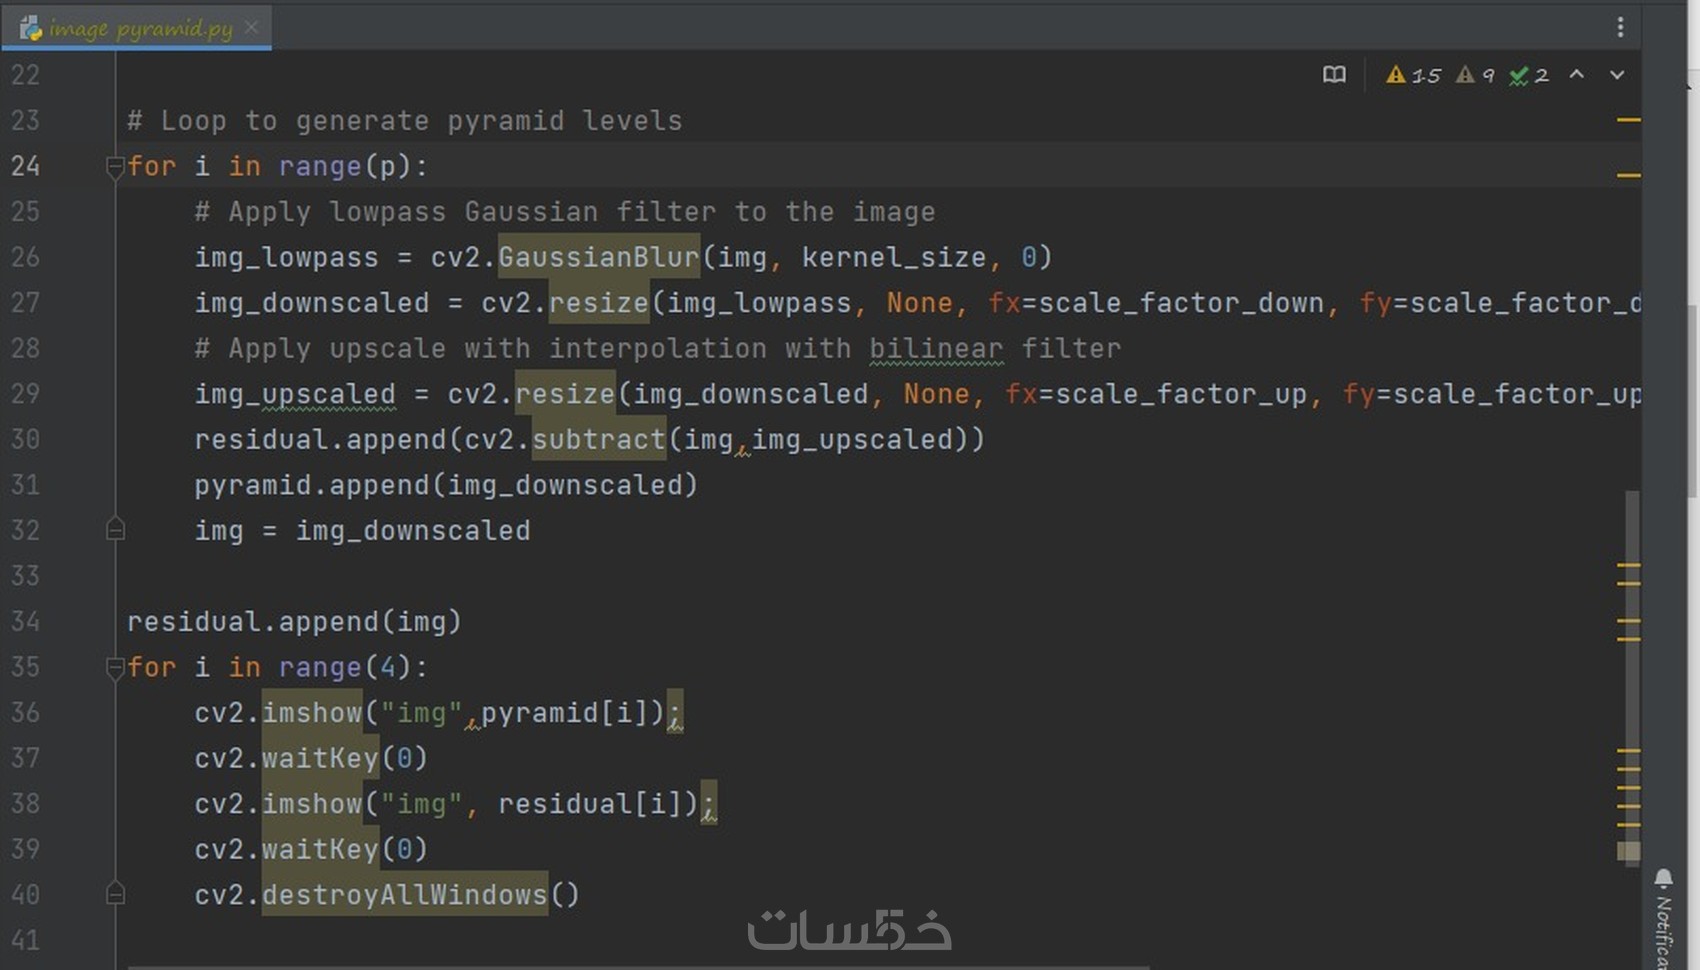The height and width of the screenshot is (970, 1700).
Task: Toggle Reader Mode book icon
Action: 1334,75
